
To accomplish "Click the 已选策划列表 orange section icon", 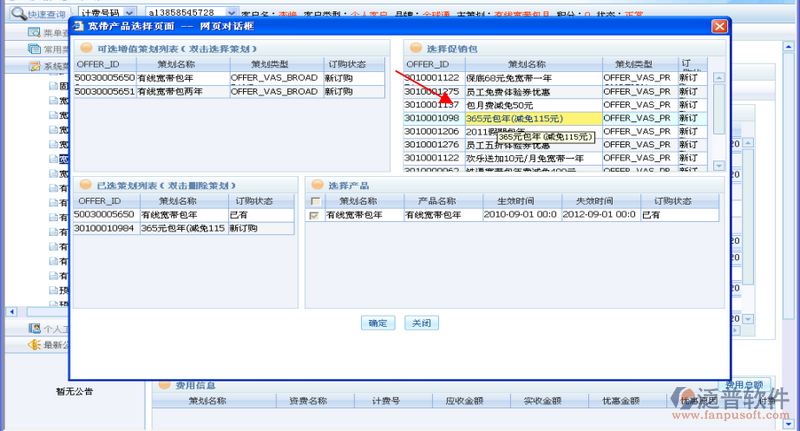I will (x=86, y=185).
